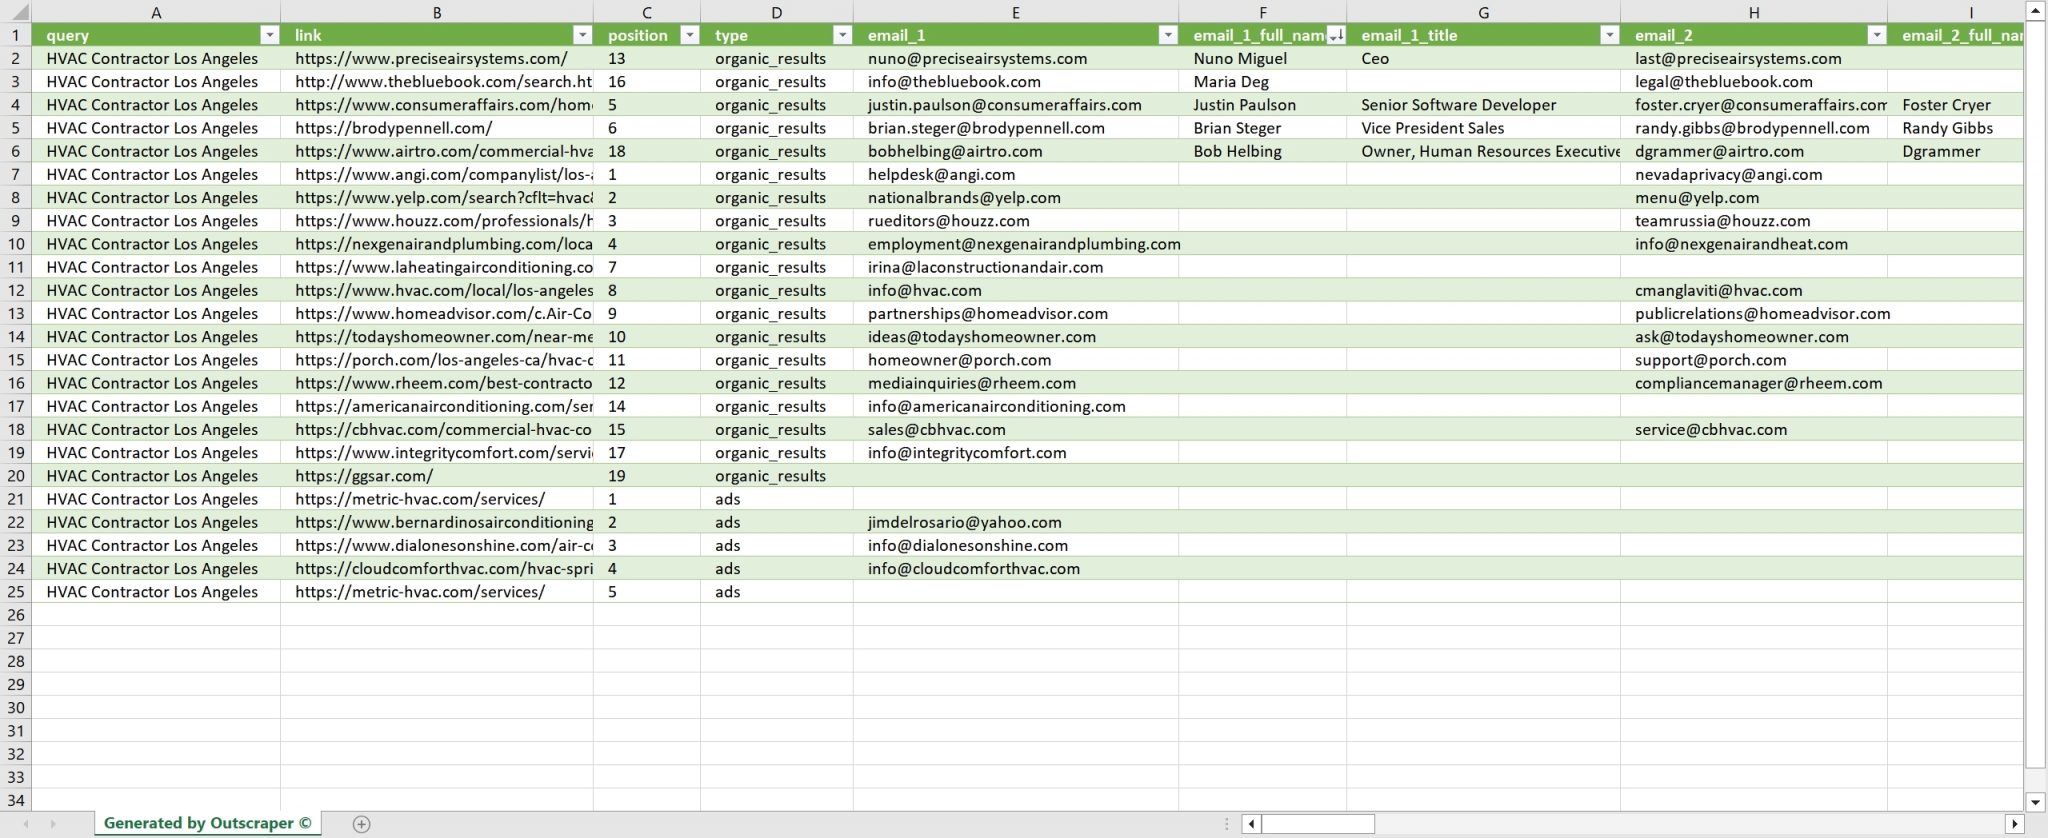The width and height of the screenshot is (2048, 838).
Task: Select nuno@preciseairsystems.com email cell
Action: 1016,58
